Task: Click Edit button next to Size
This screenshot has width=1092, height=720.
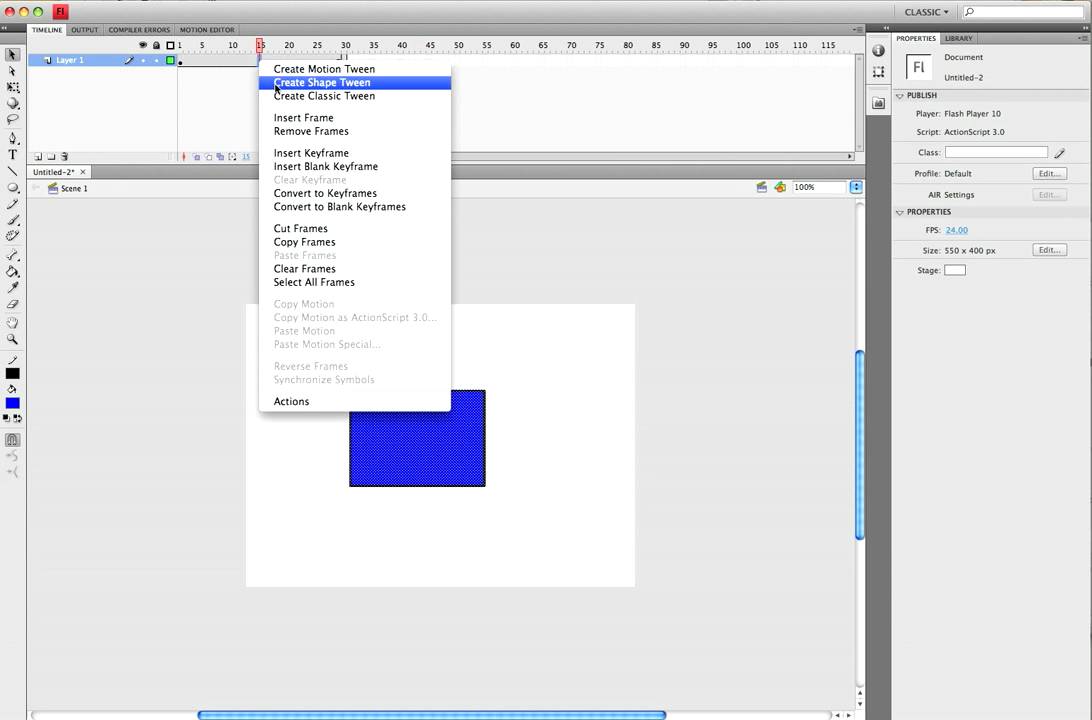Action: coord(1050,250)
